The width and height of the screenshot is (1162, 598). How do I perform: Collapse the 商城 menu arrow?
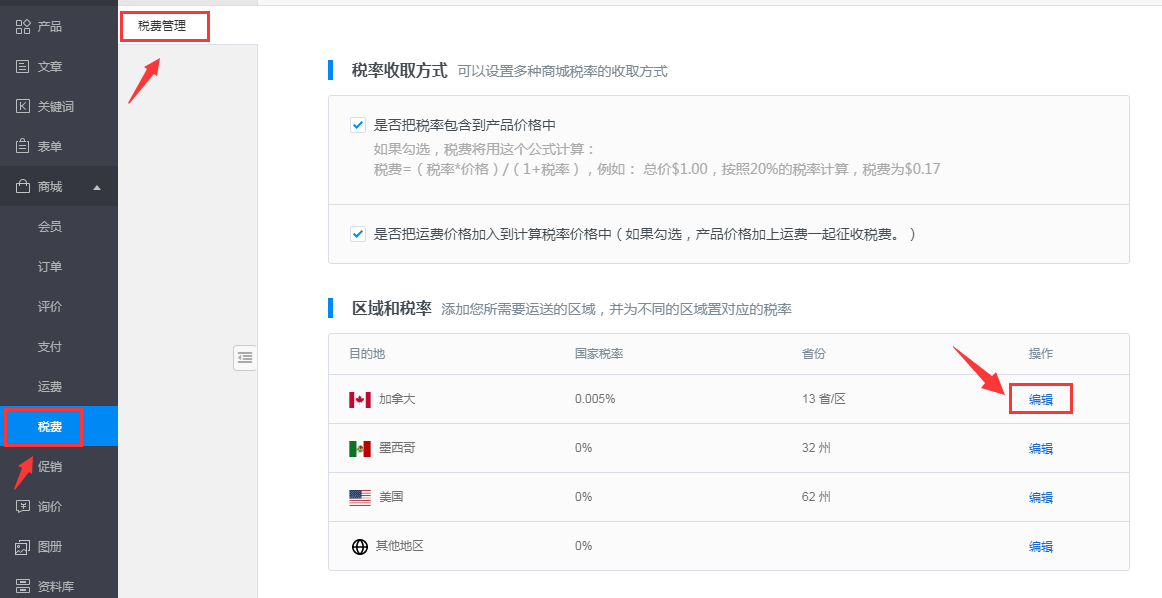coord(96,187)
